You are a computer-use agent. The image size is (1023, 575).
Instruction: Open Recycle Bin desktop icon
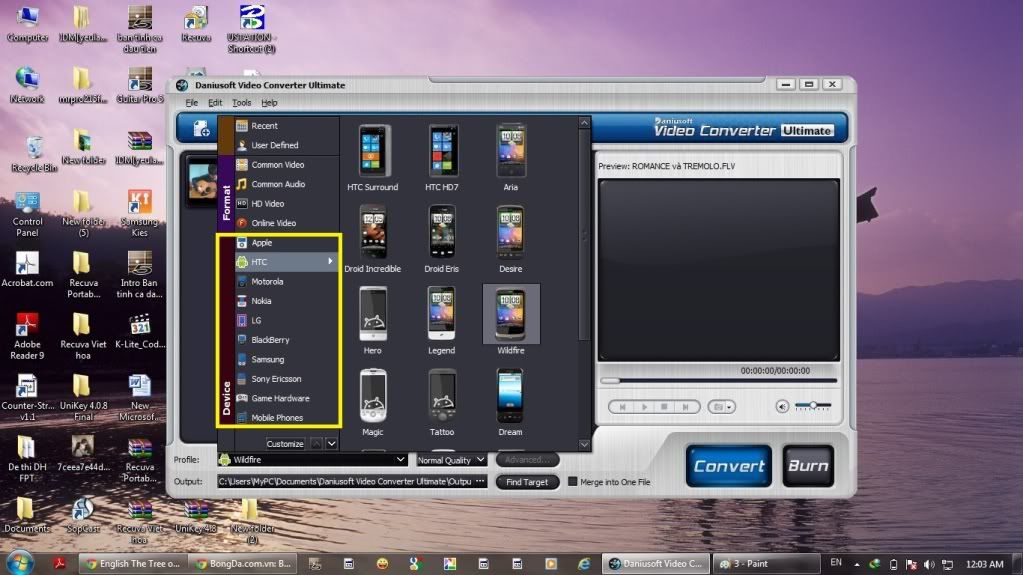click(34, 155)
